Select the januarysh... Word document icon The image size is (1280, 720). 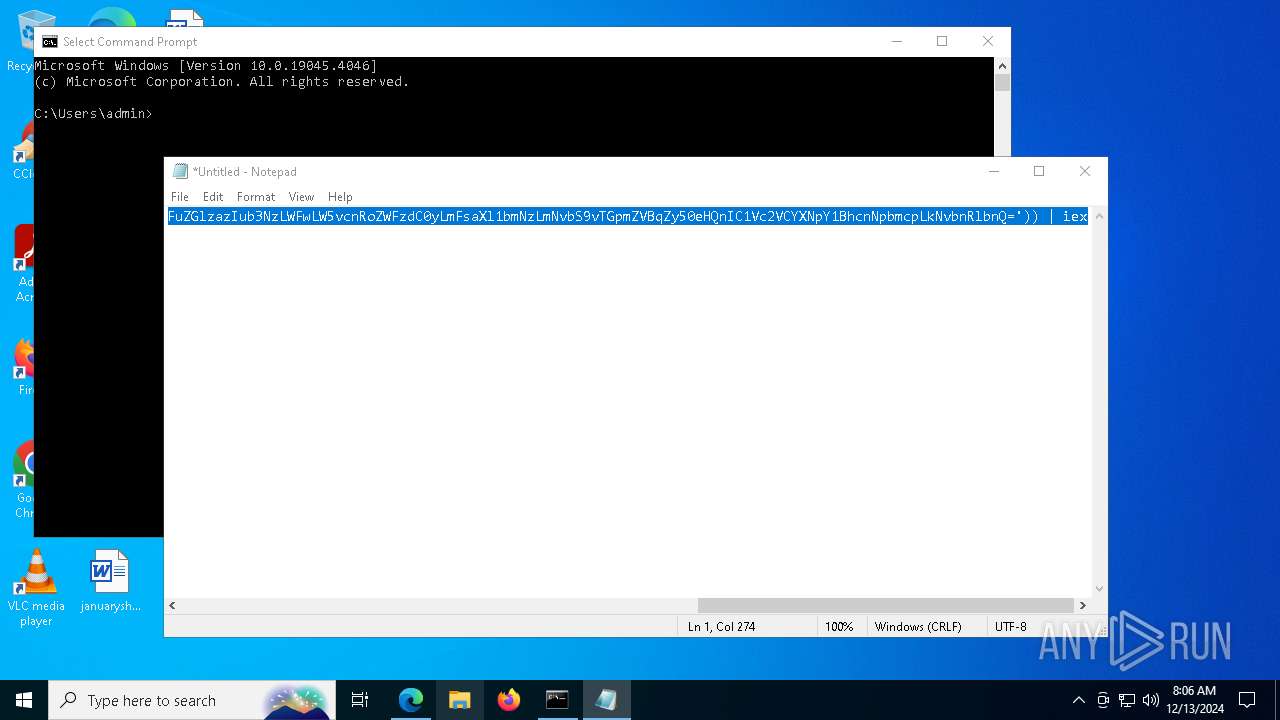point(110,581)
